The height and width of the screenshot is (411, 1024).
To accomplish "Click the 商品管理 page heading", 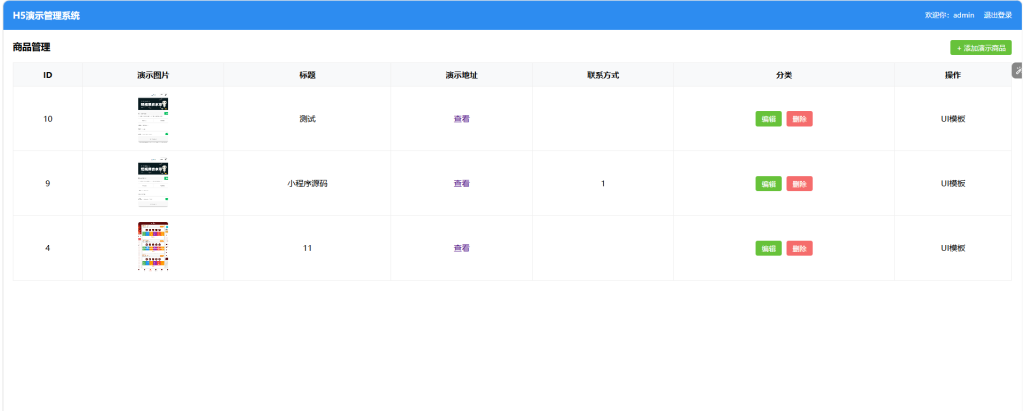I will pos(31,47).
